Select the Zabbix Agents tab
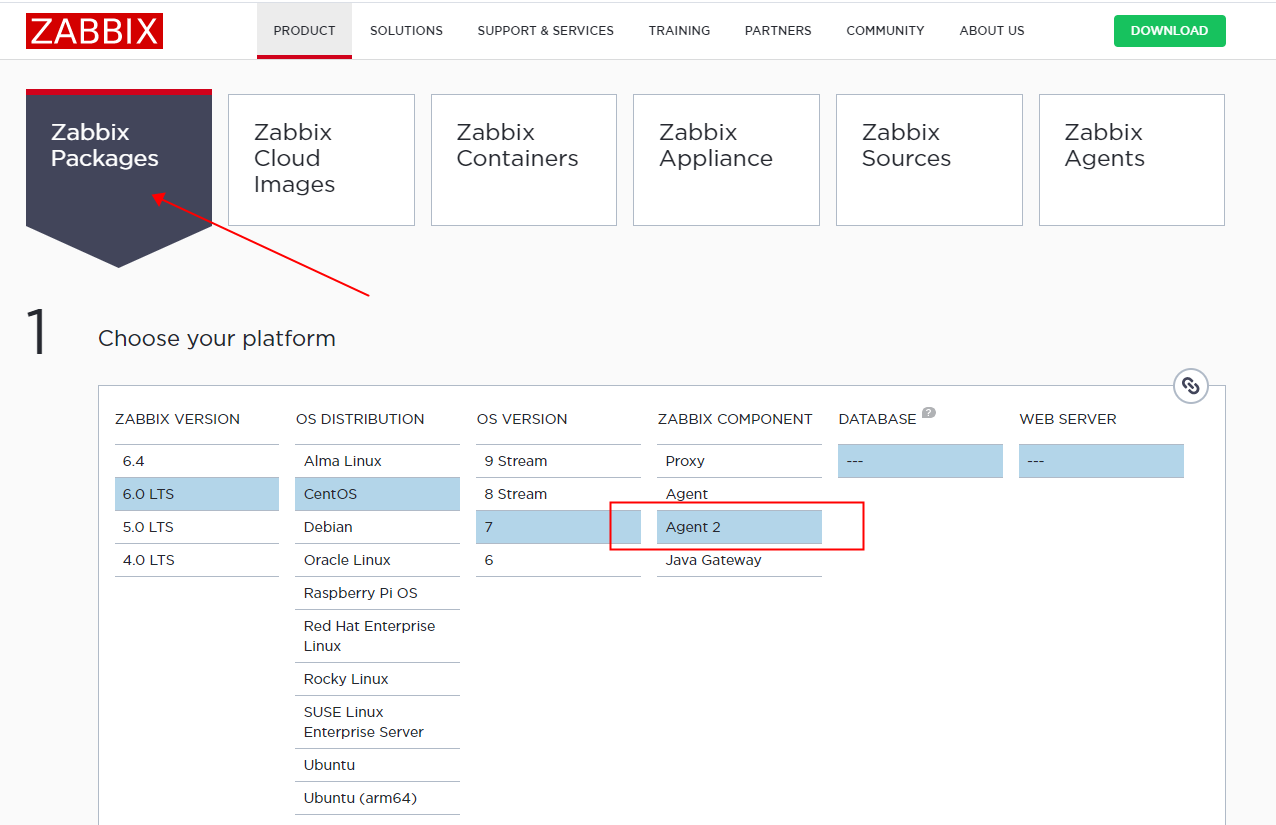Viewport: 1276px width, 825px height. point(1131,160)
